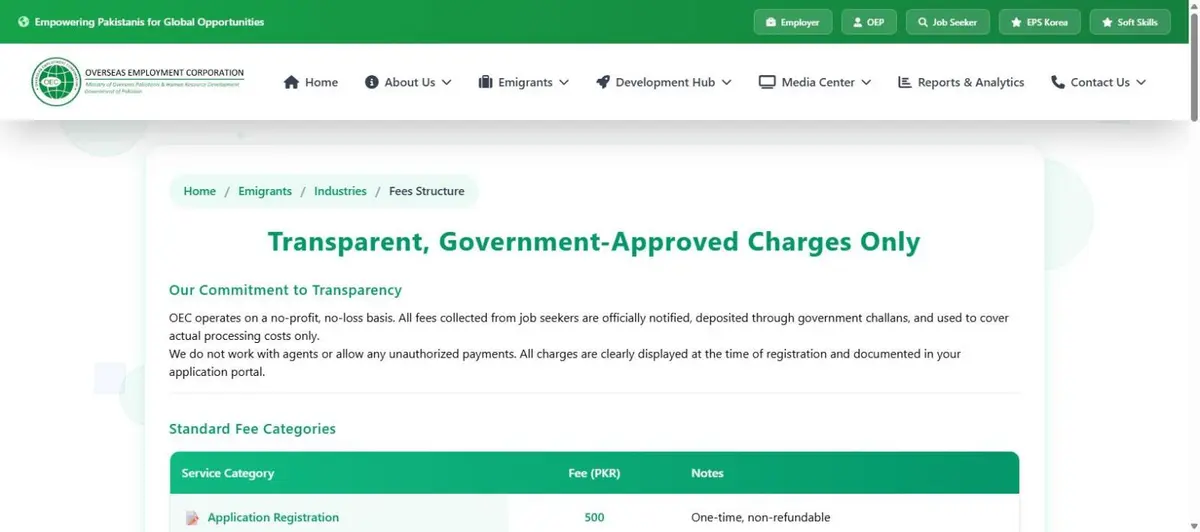Click the globe icon beside Empowering Pakistanis

coord(24,22)
